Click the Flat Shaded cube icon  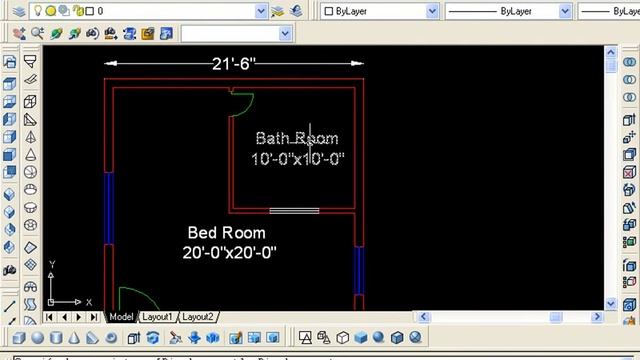coord(361,338)
